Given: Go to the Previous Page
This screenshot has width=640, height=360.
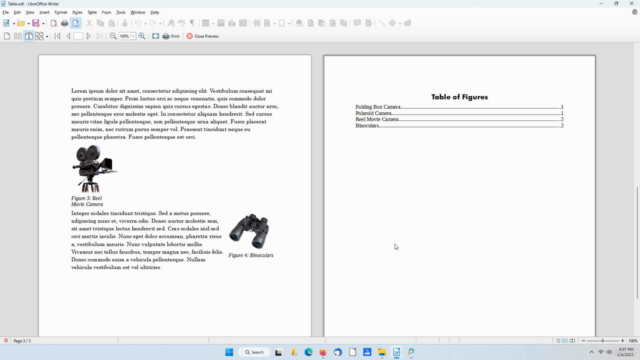Looking at the screenshot, I should pos(68,36).
